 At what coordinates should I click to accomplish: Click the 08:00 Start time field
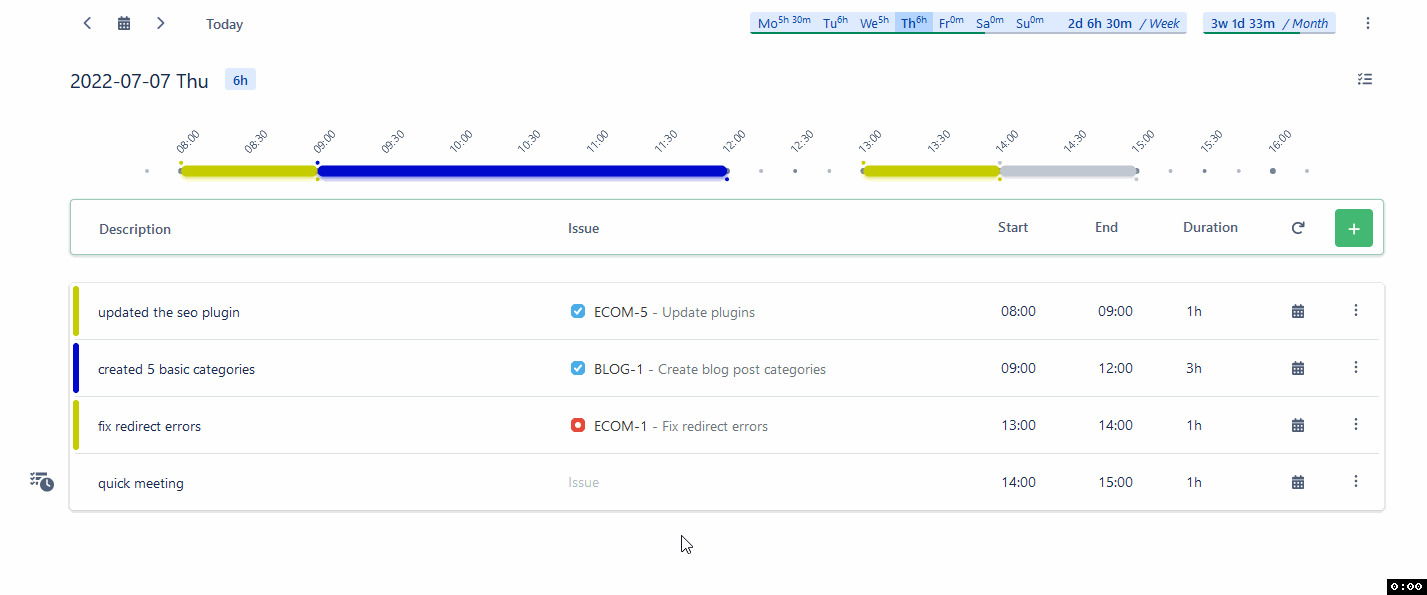point(1018,311)
